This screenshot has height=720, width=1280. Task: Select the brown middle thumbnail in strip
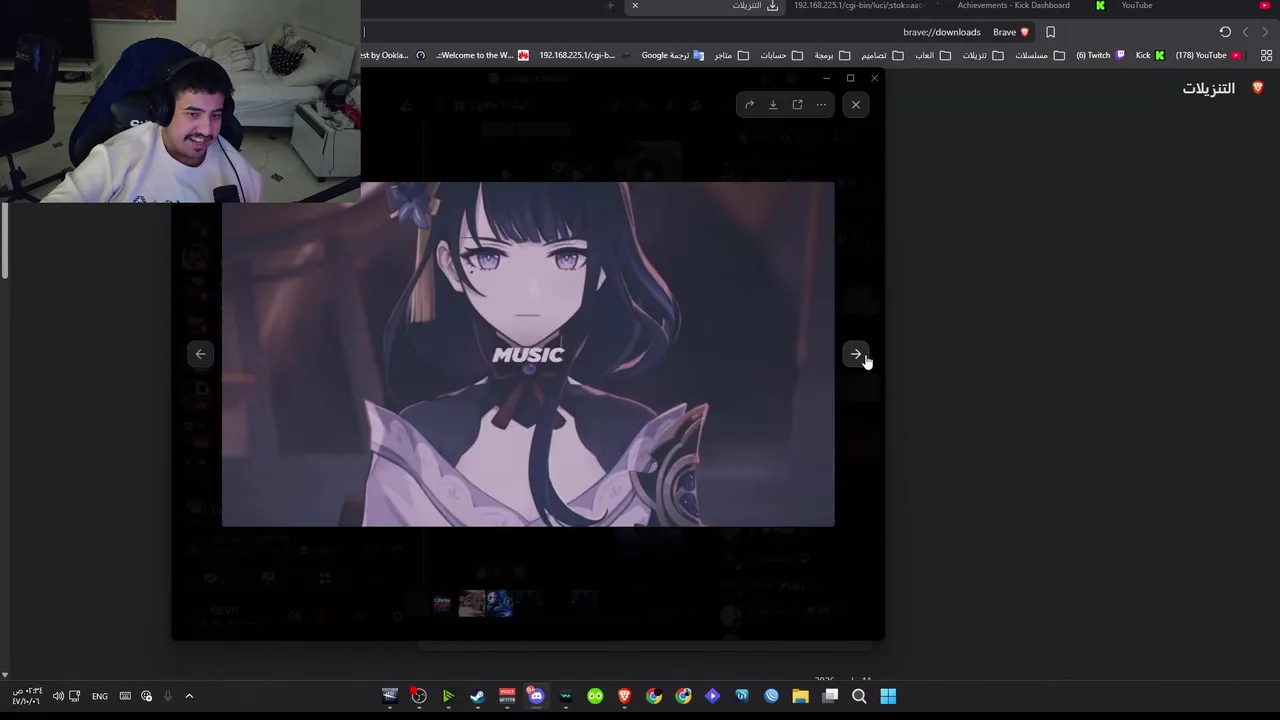471,603
